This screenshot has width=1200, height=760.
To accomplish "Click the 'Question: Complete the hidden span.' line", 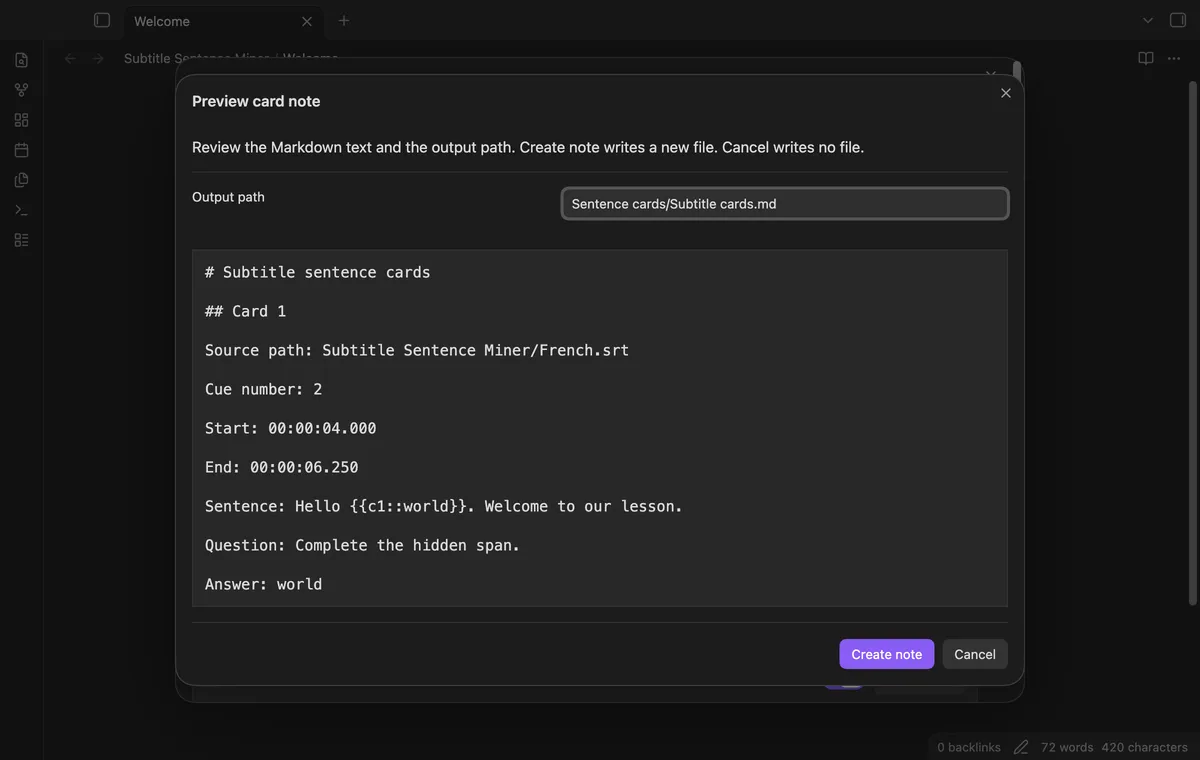I will (x=363, y=545).
